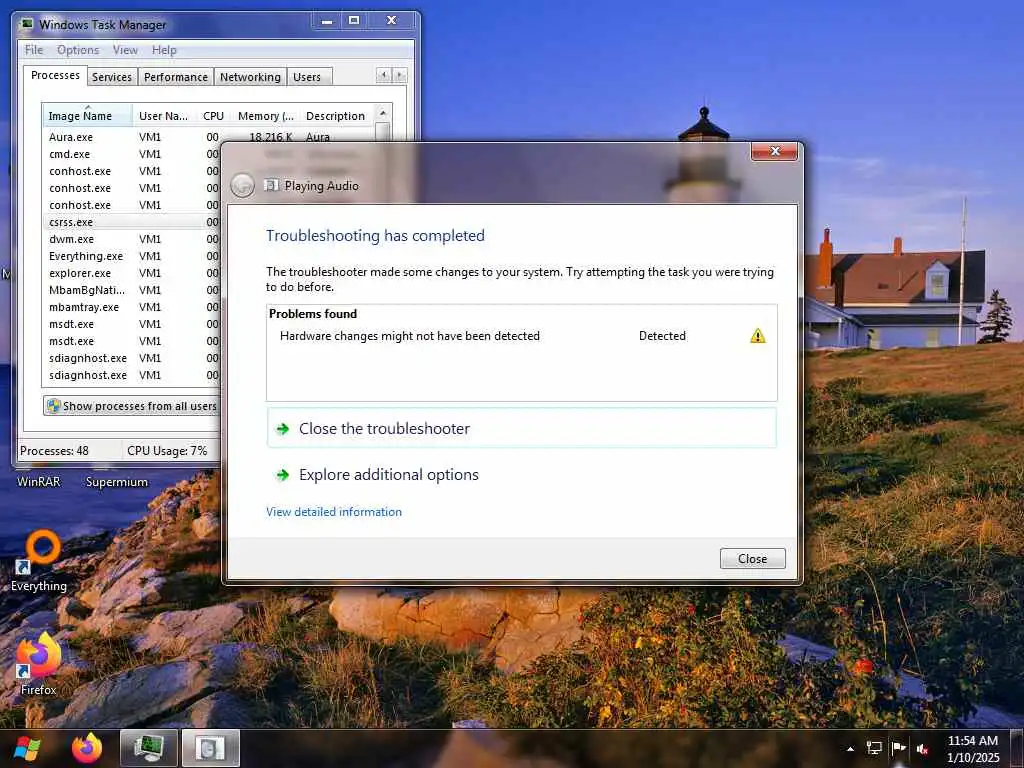Click Explore additional options
1024x768 pixels.
pyautogui.click(x=521, y=475)
